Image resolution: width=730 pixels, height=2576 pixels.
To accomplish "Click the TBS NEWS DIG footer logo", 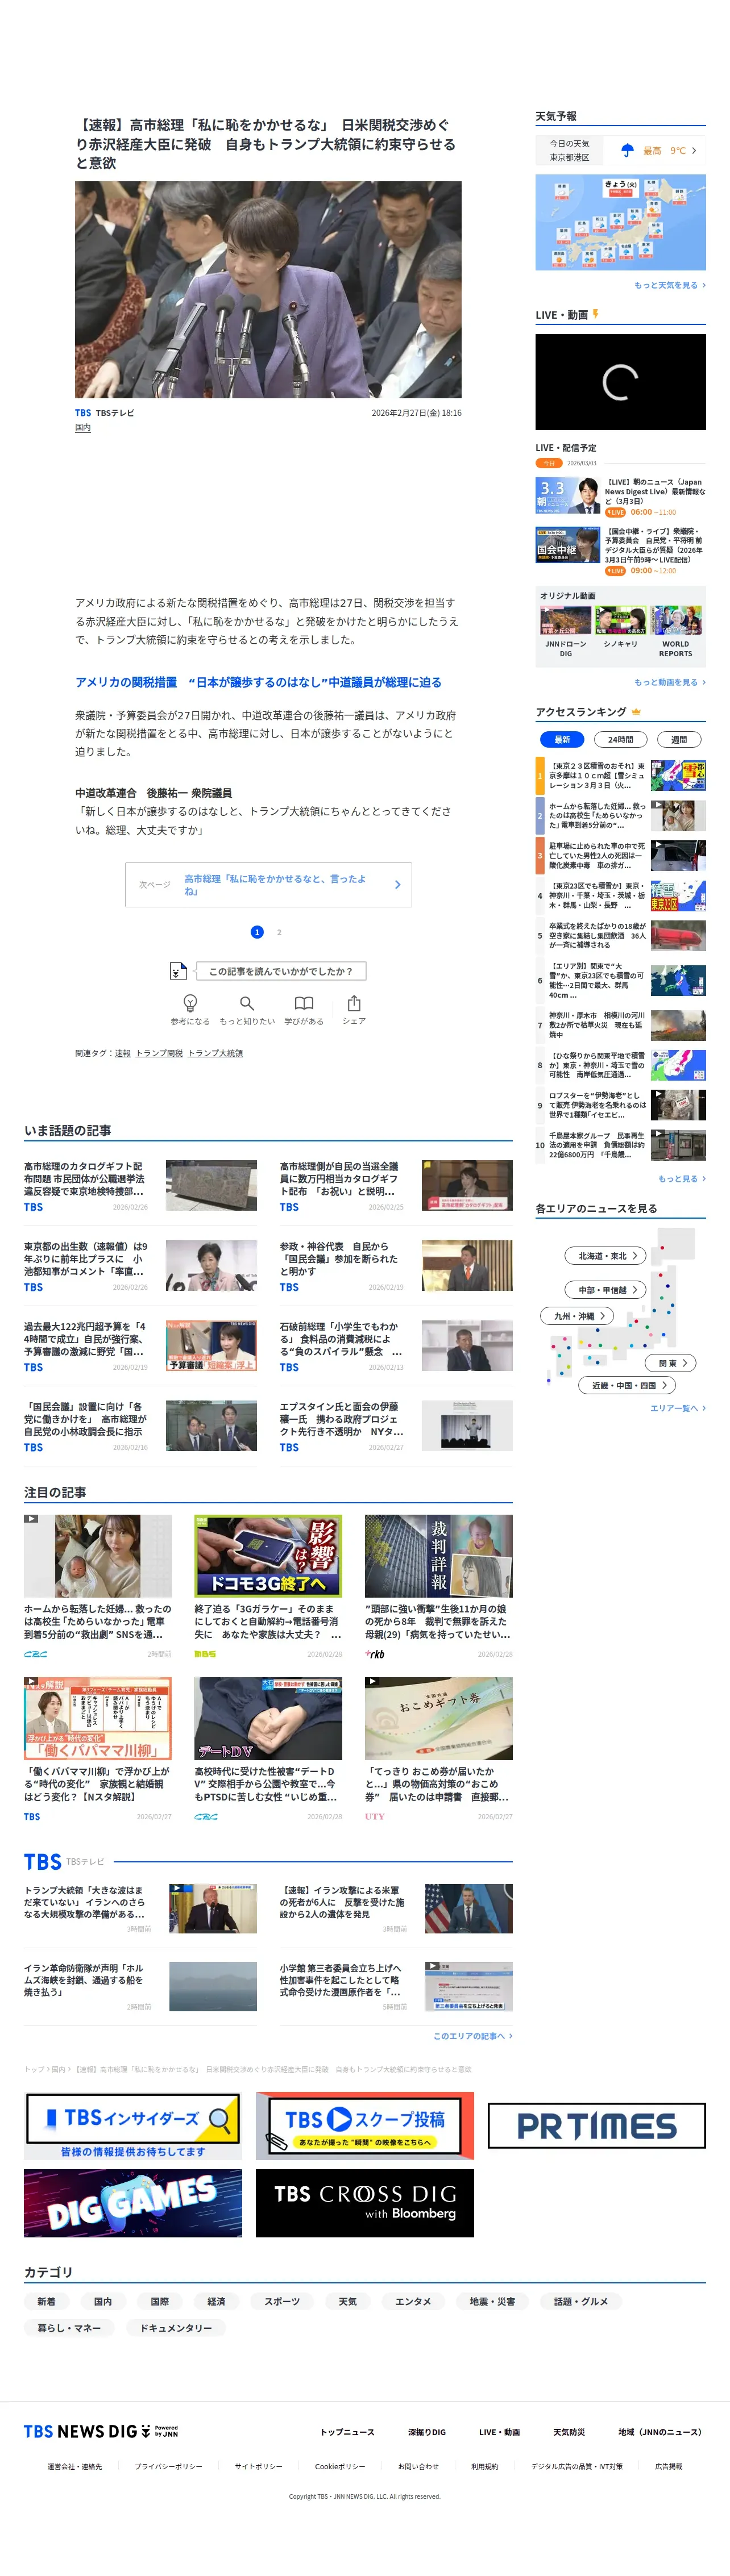I will [x=101, y=2431].
